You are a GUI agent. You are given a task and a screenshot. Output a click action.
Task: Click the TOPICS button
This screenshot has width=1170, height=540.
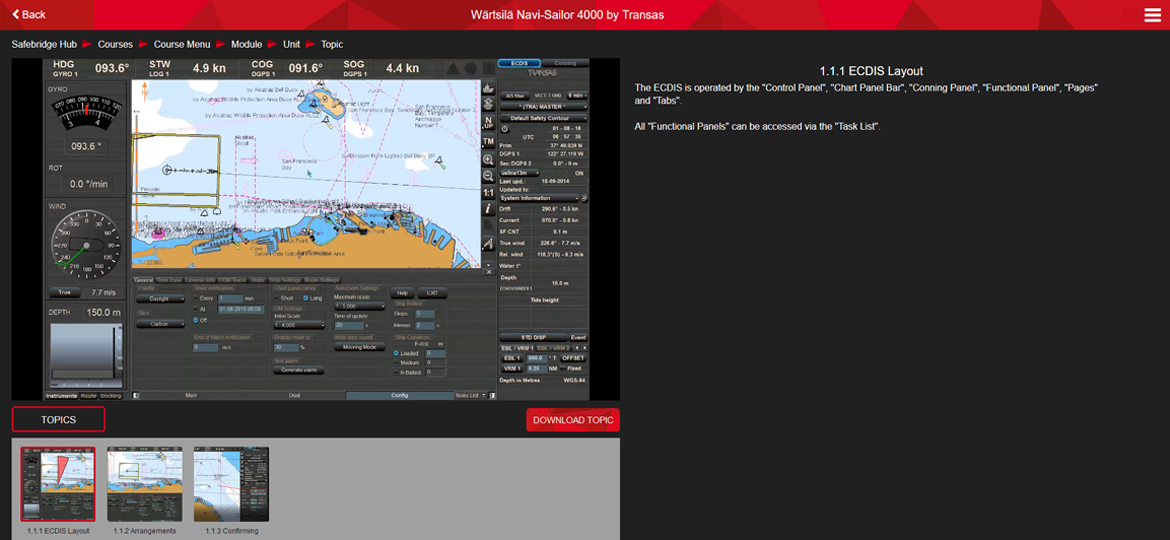[x=58, y=420]
